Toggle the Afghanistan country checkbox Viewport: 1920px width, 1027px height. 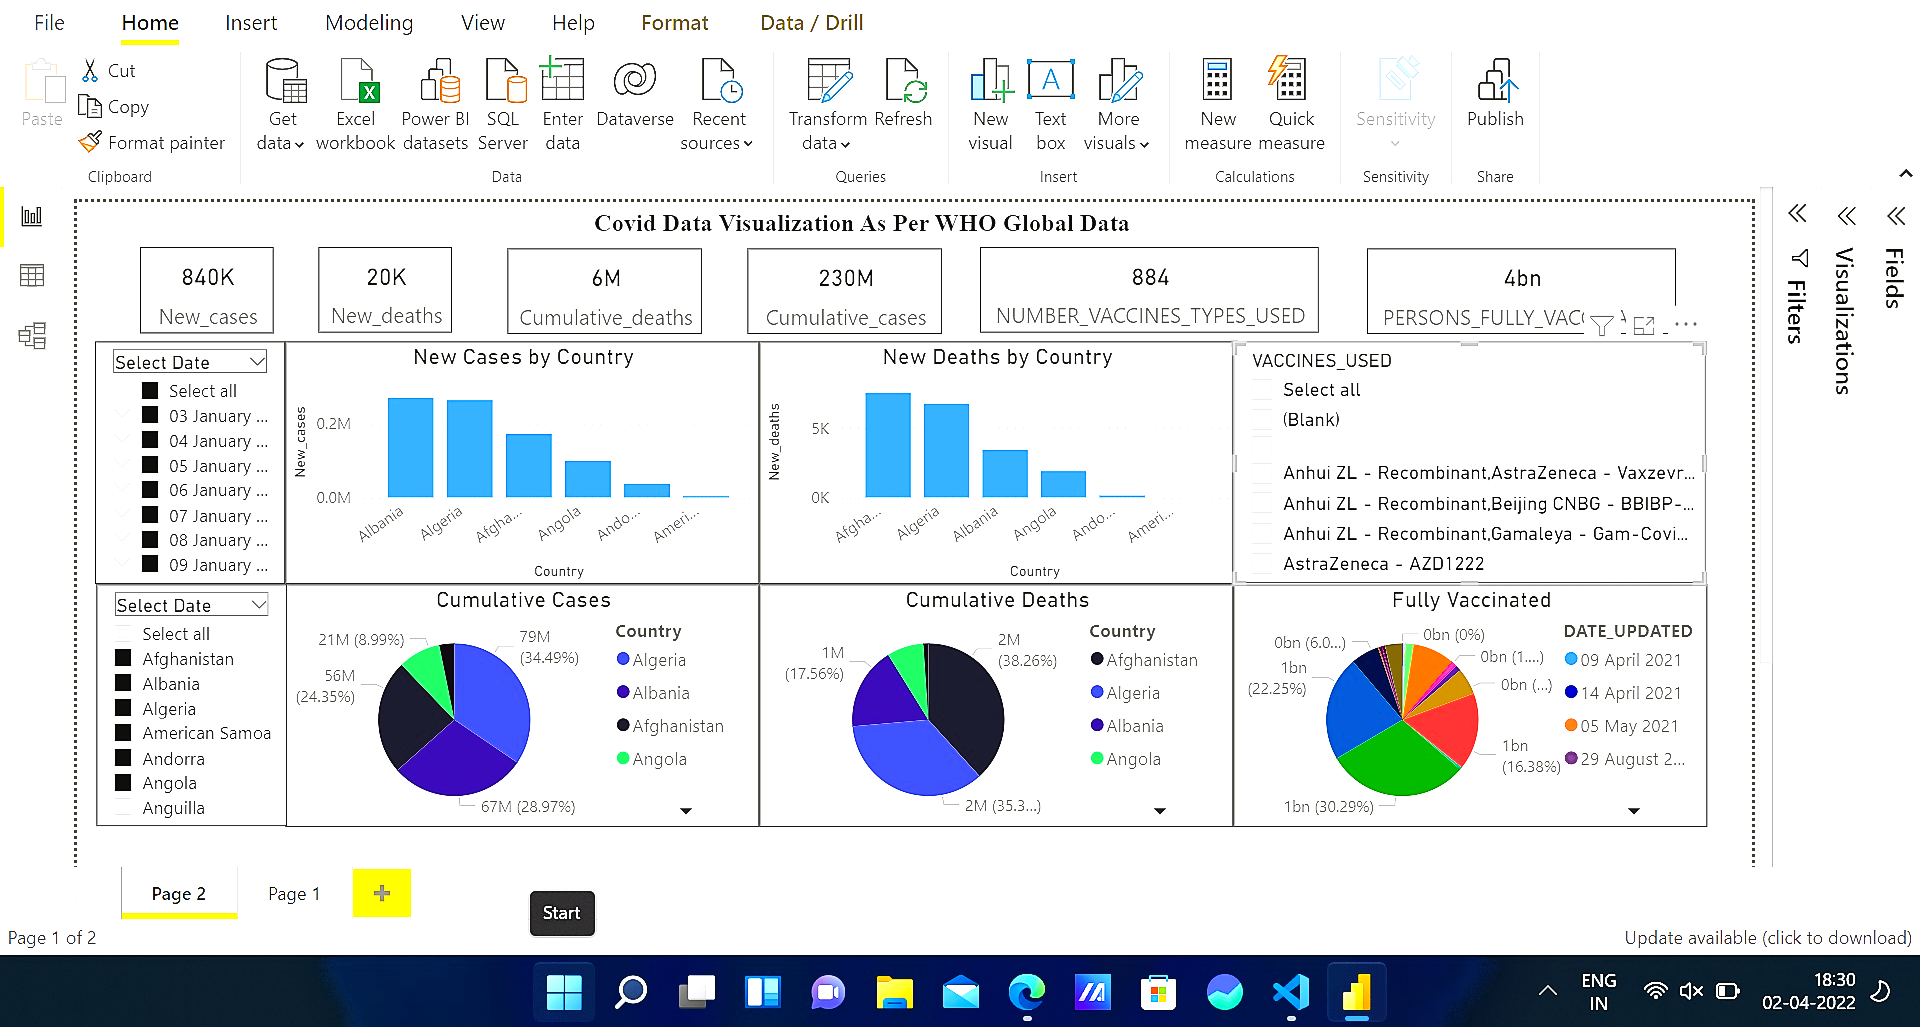(124, 658)
